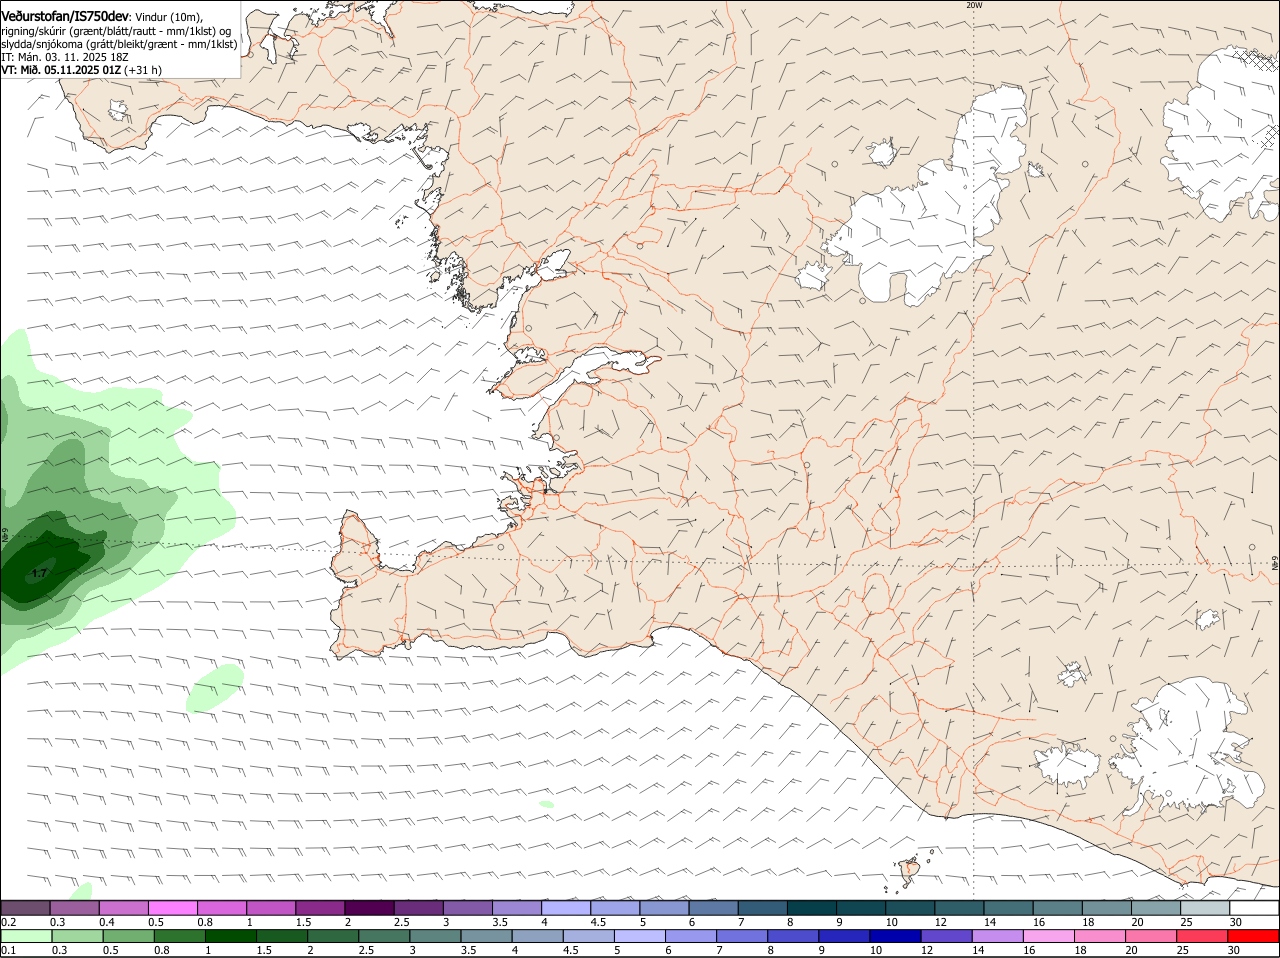Click the lower legend swatch starting at 0.3
Screen dimensions: 1280x958
coord(77,936)
